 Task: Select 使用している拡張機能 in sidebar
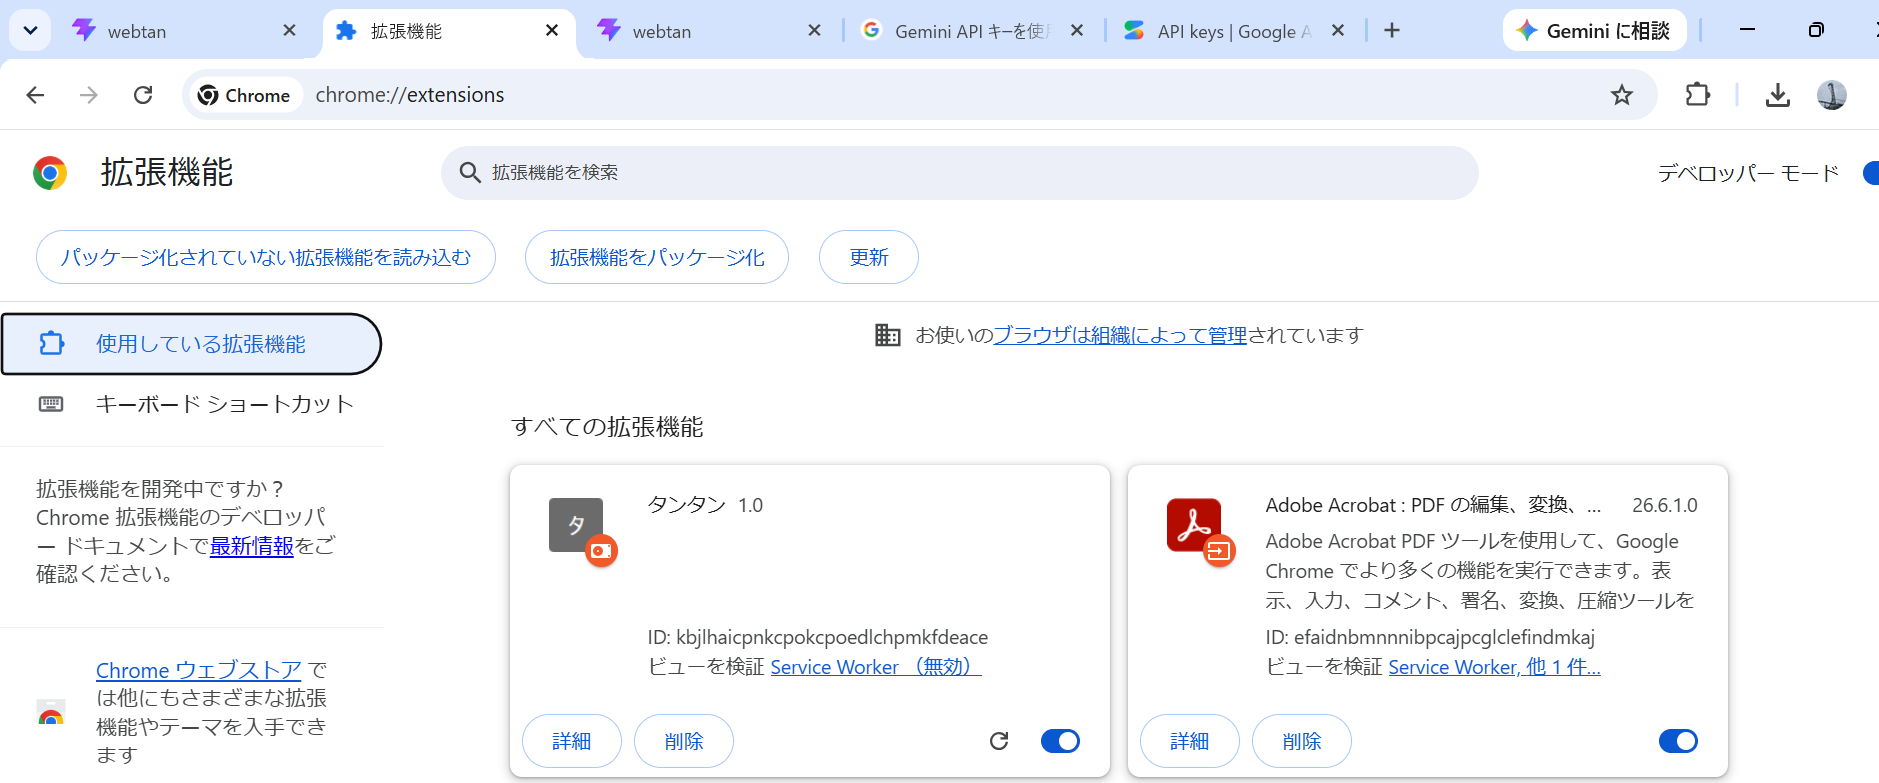(191, 344)
